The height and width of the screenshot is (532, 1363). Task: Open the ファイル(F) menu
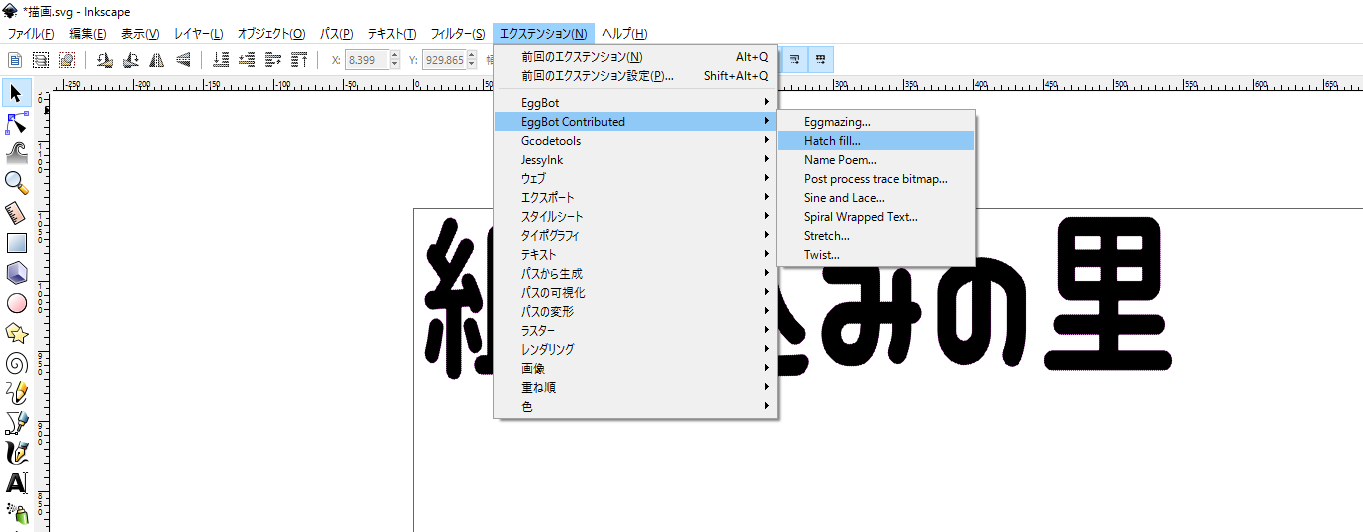pyautogui.click(x=31, y=34)
